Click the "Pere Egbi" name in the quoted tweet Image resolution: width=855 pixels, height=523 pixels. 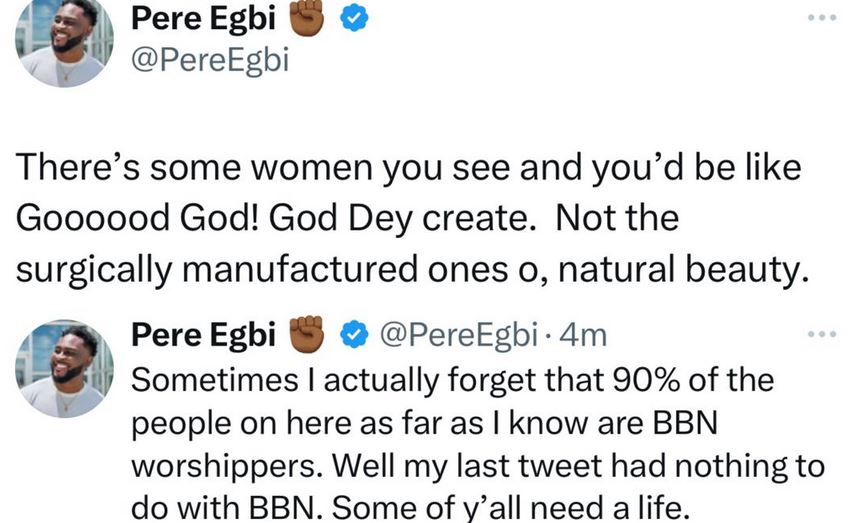tap(206, 336)
